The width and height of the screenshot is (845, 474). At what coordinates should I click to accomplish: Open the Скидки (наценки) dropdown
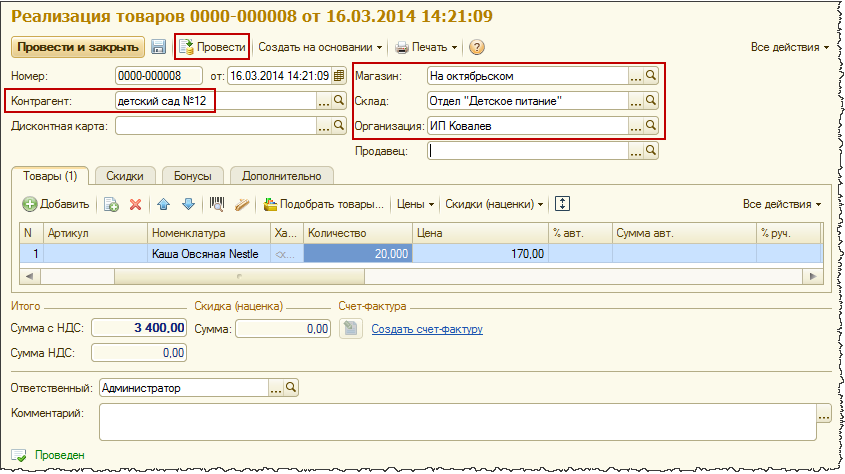pos(494,204)
